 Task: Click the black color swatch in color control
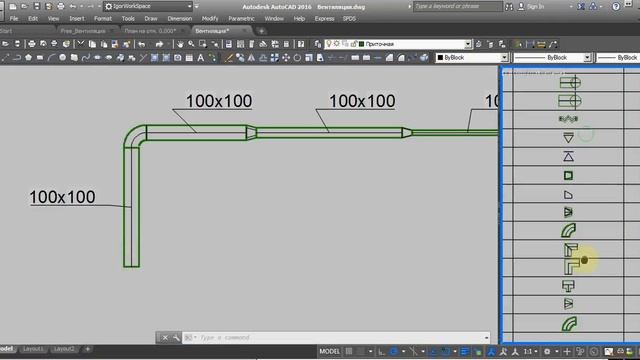click(440, 58)
